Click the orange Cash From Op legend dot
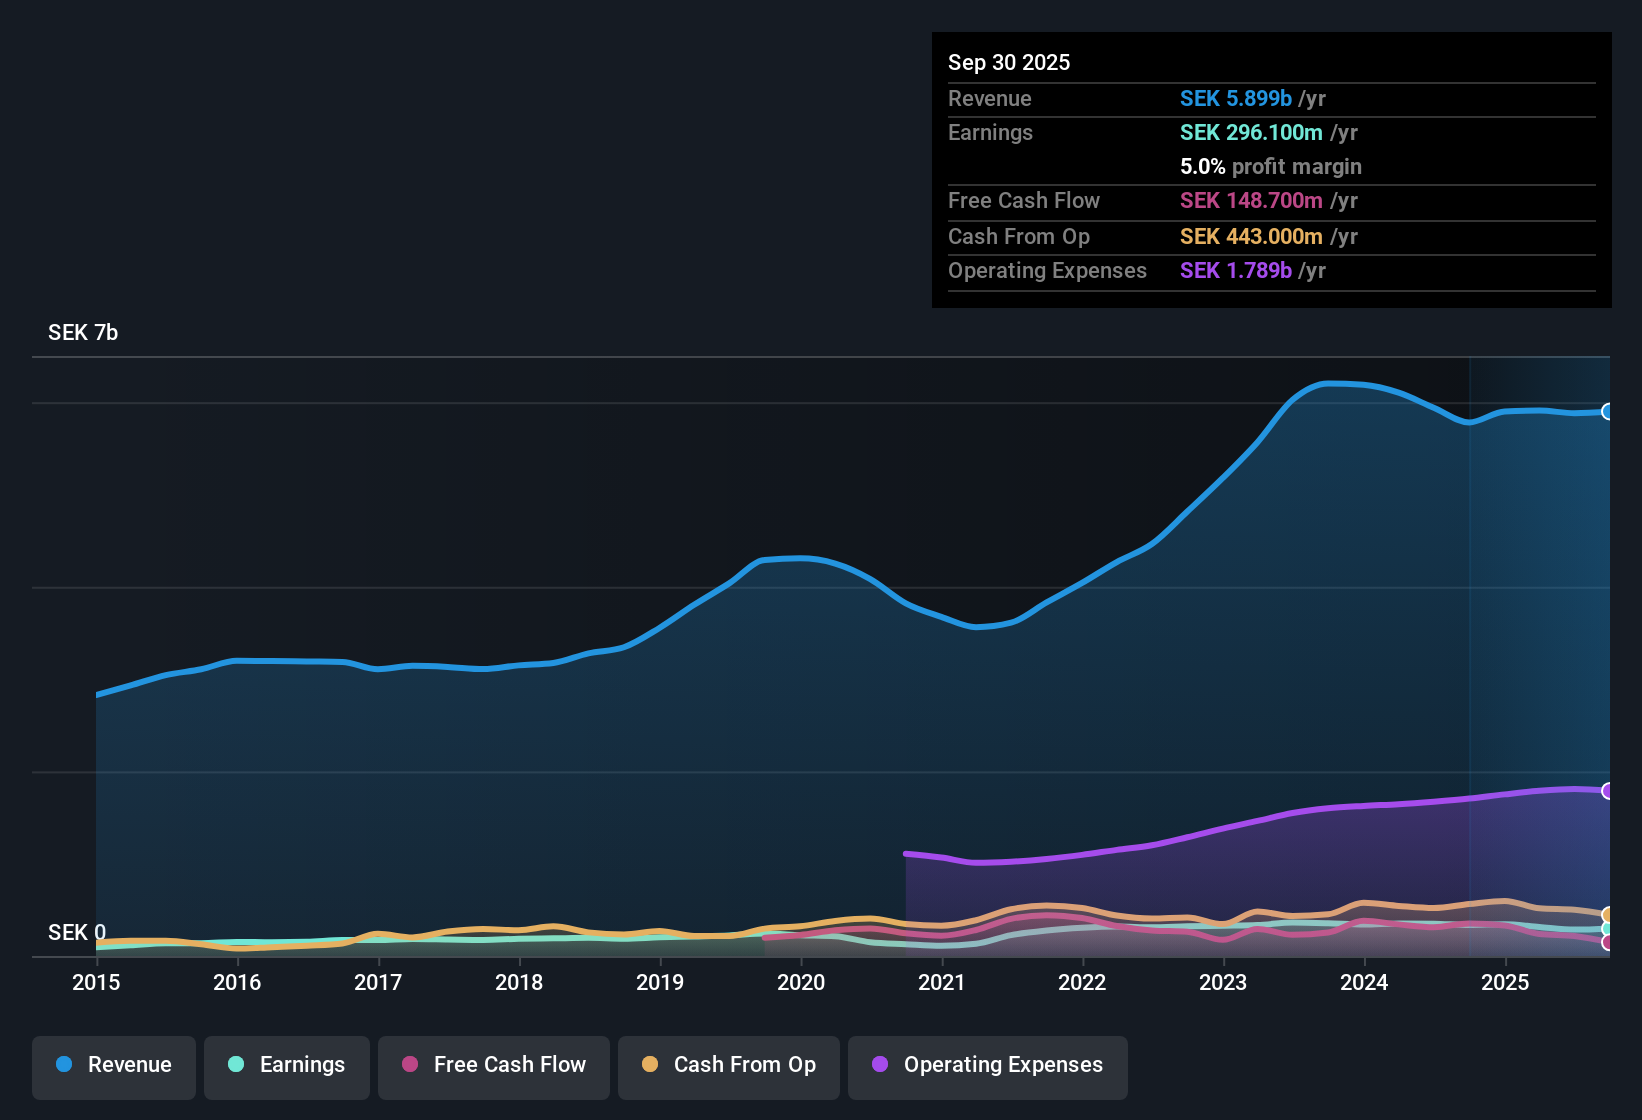The image size is (1642, 1120). coord(650,1065)
